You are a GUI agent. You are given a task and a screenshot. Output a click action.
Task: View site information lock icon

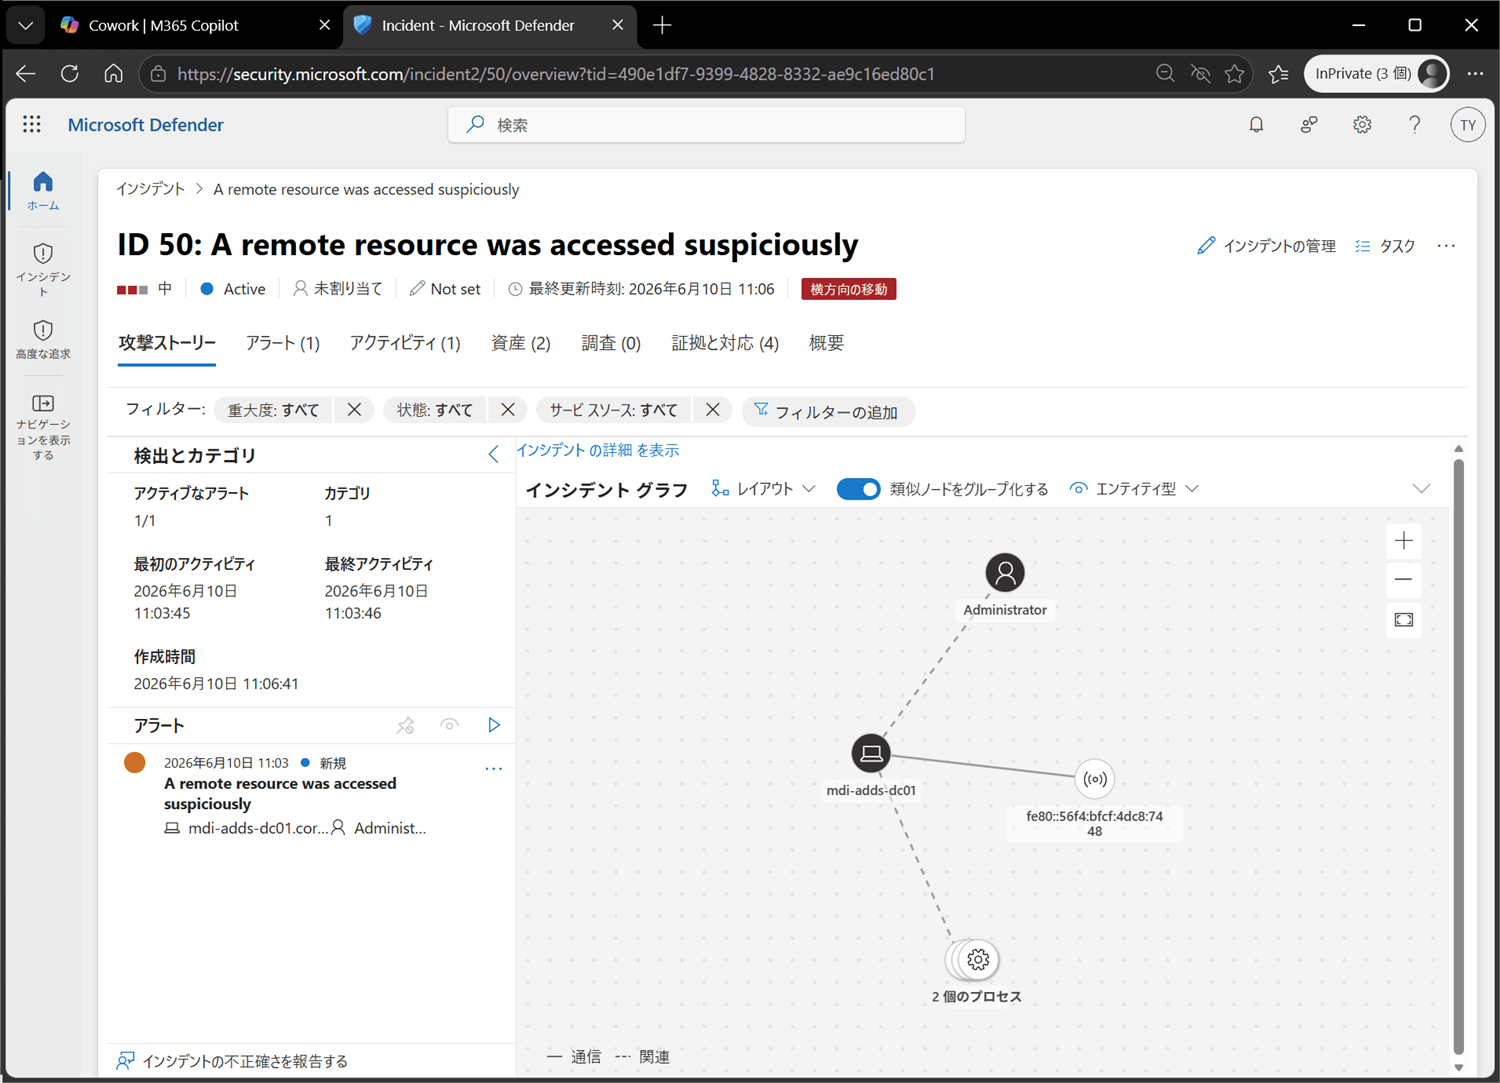(x=158, y=73)
